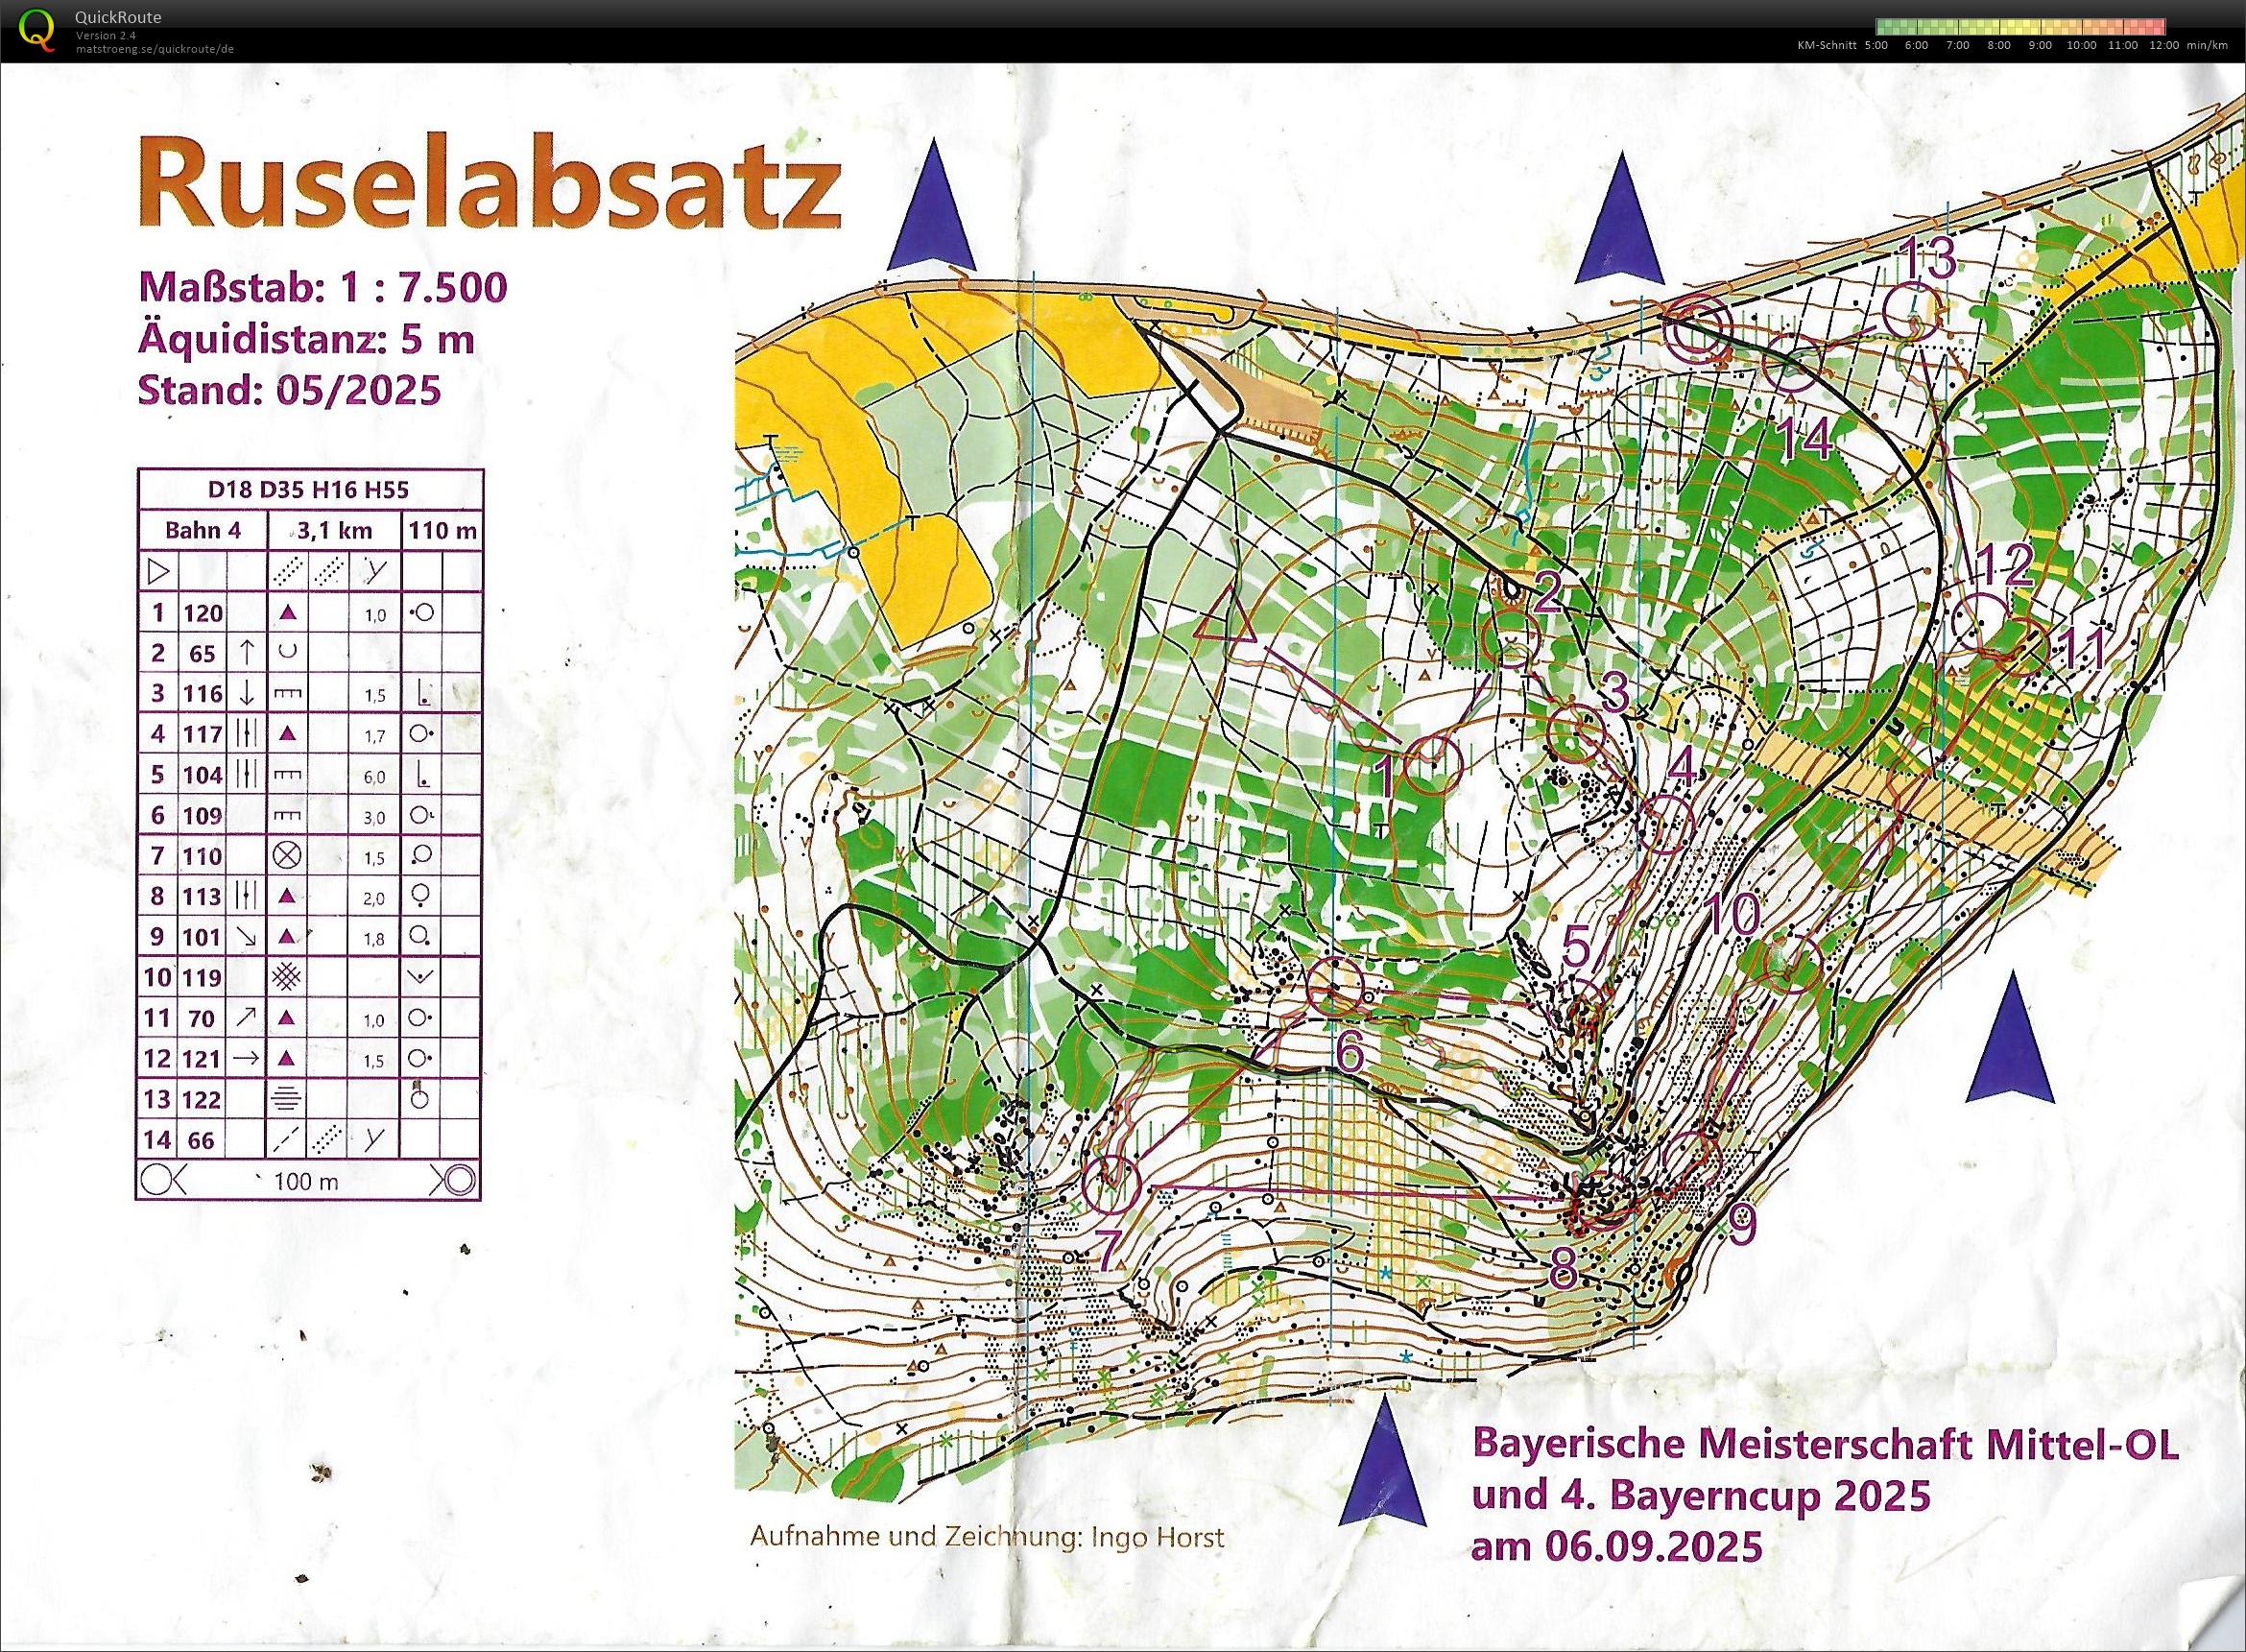
Task: Click the crossed circle symbol for control 7
Action: (288, 856)
